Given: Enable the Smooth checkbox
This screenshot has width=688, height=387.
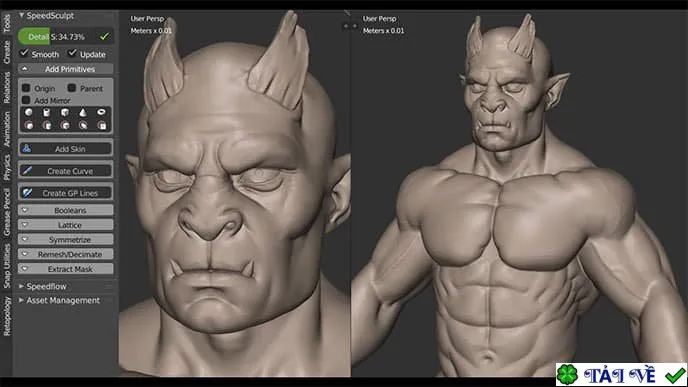Looking at the screenshot, I should click(24, 53).
